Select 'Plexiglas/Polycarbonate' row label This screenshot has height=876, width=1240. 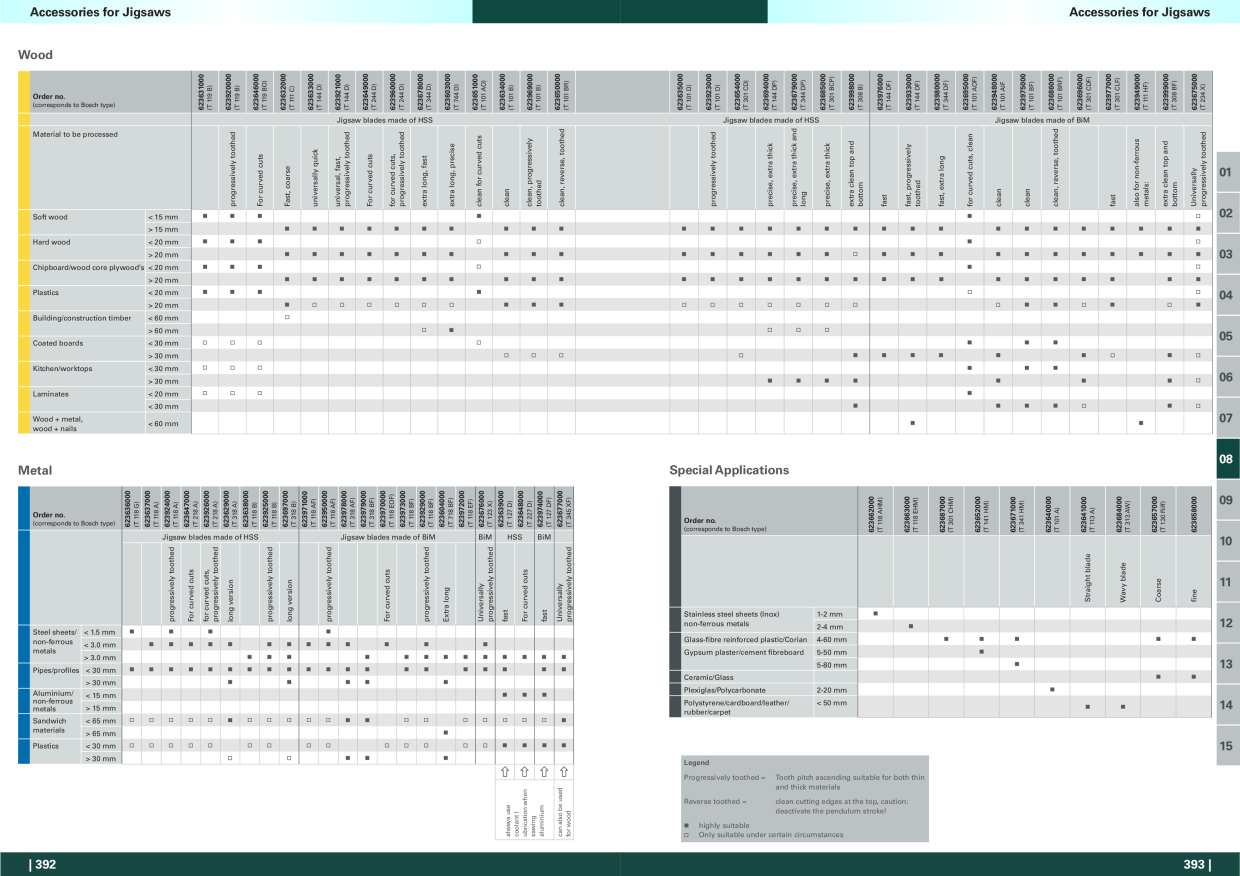tap(725, 690)
